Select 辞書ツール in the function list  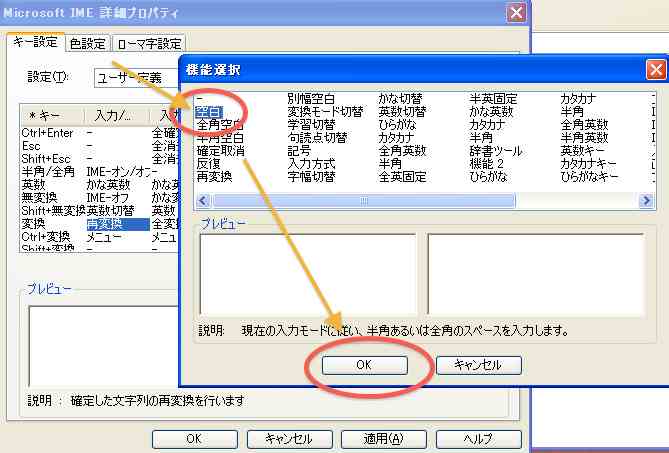tap(496, 151)
